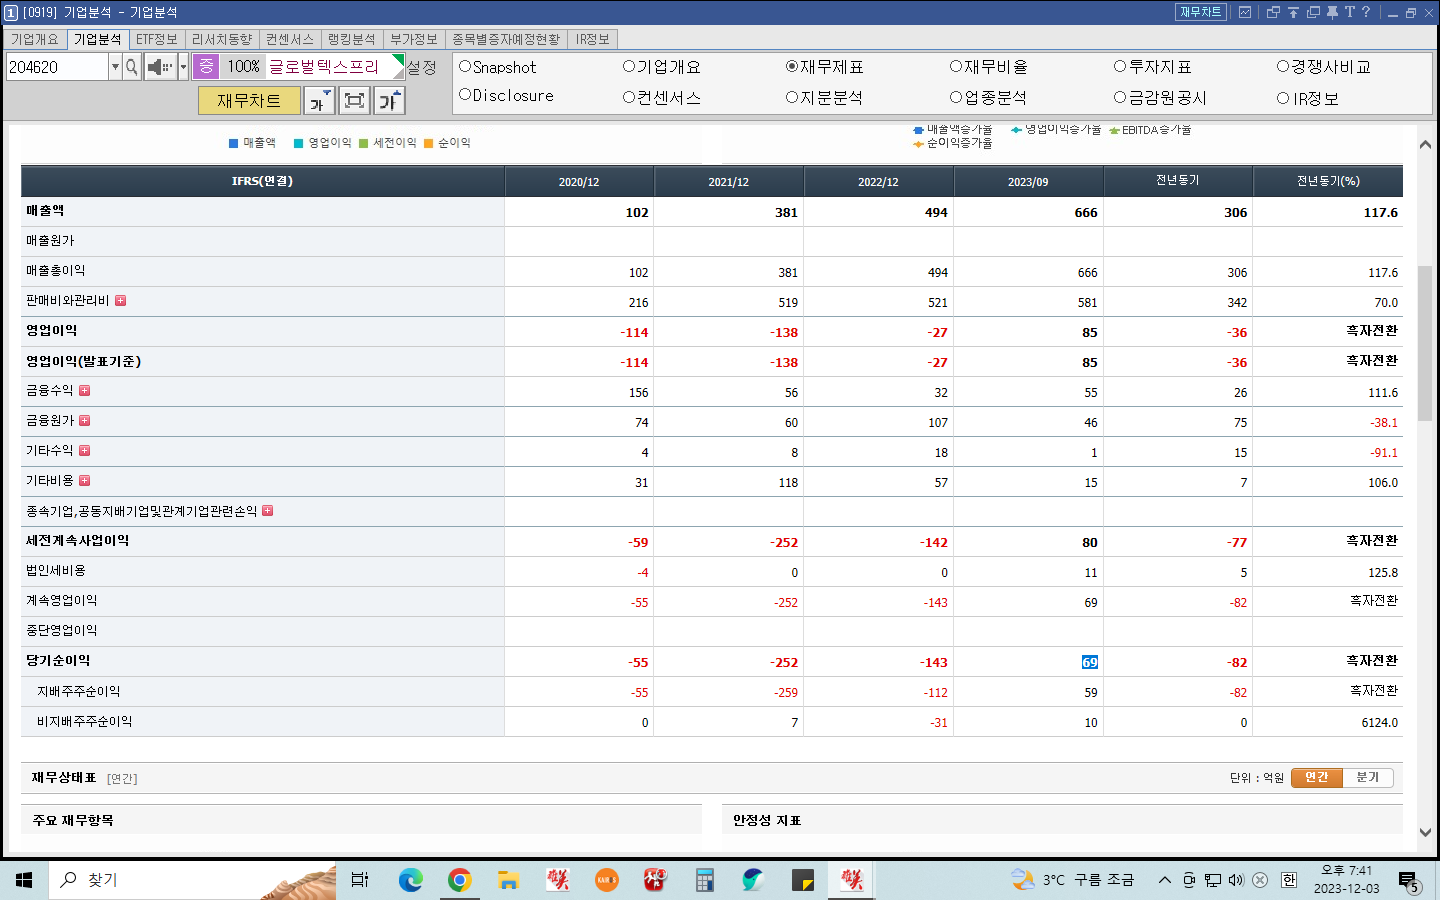Click the 영업이익 teal legend swatch
1440x900 pixels.
(x=298, y=143)
